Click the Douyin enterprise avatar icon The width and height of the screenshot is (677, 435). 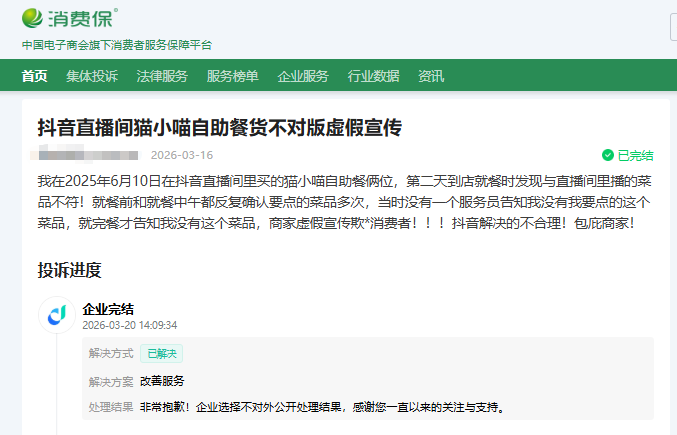(57, 315)
